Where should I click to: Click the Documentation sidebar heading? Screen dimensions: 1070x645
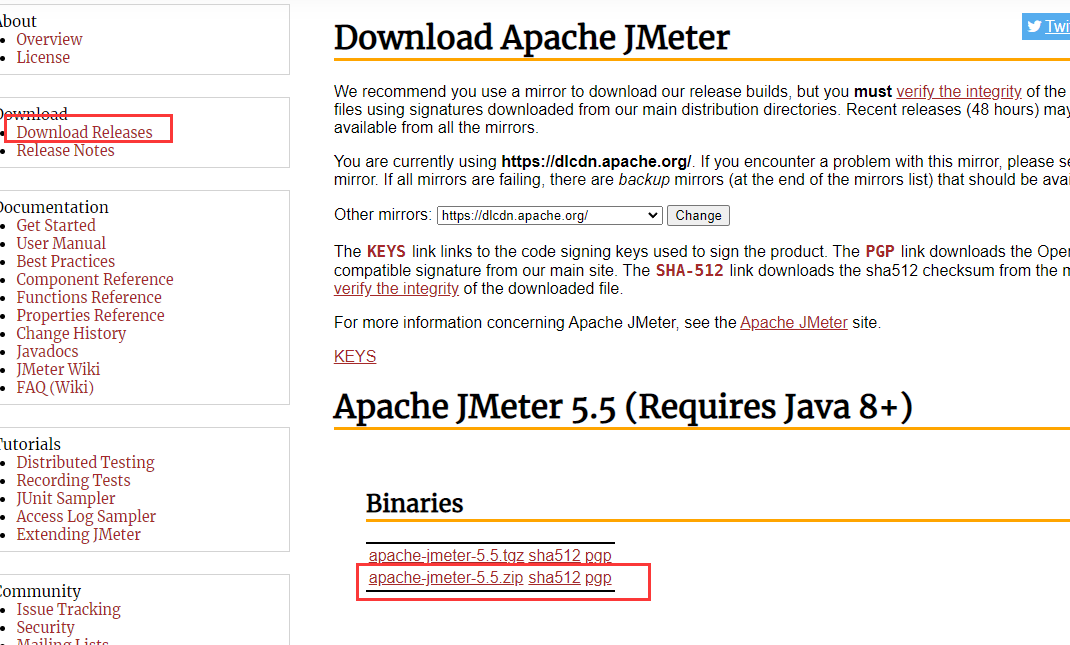pos(53,207)
